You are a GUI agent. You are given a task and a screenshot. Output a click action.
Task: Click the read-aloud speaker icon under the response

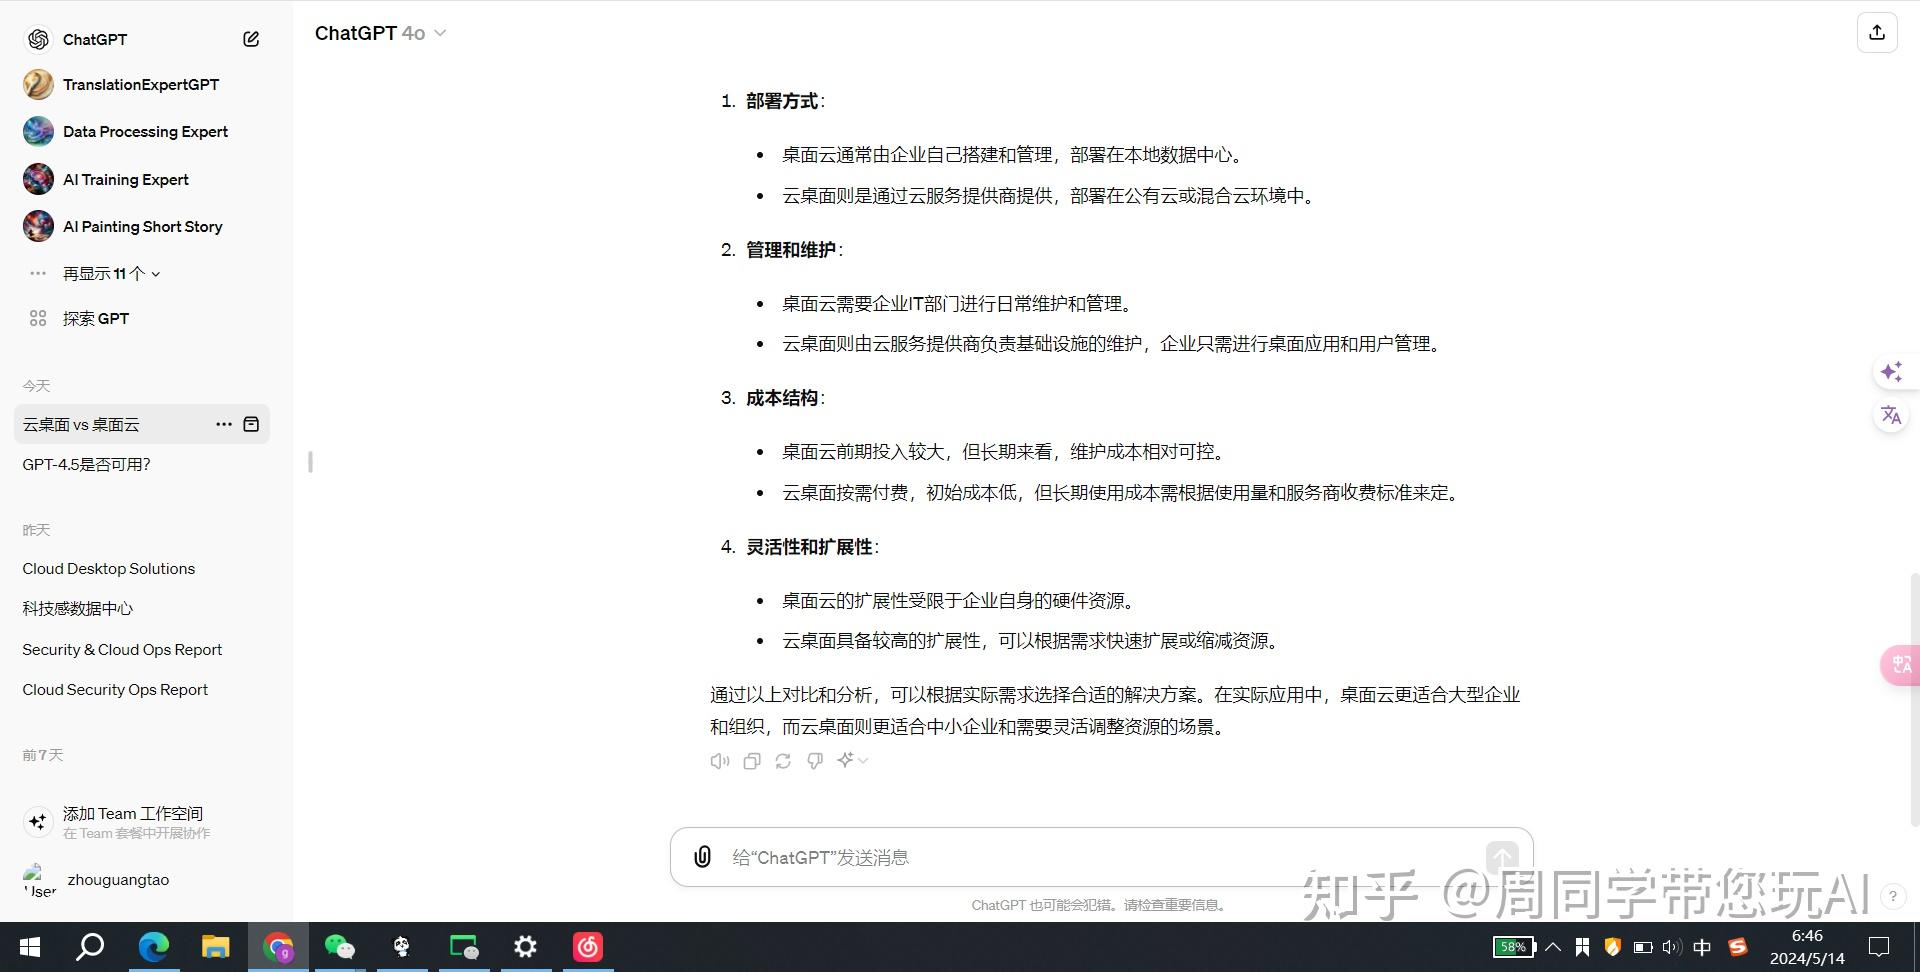[x=719, y=761]
